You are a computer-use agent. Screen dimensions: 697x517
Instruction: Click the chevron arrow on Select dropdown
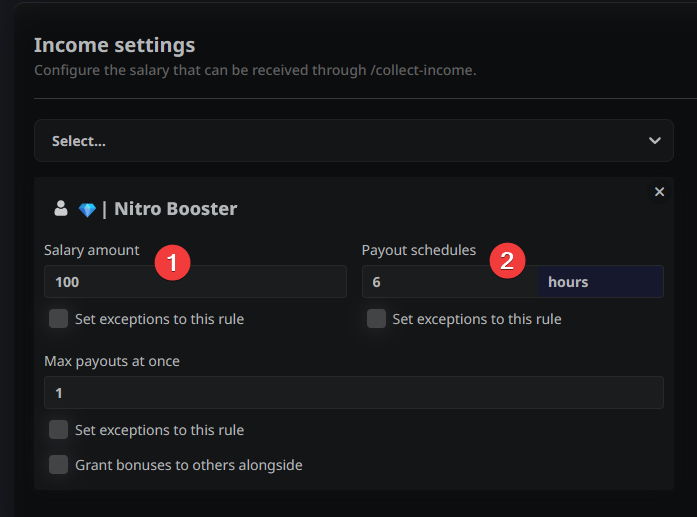[x=655, y=141]
